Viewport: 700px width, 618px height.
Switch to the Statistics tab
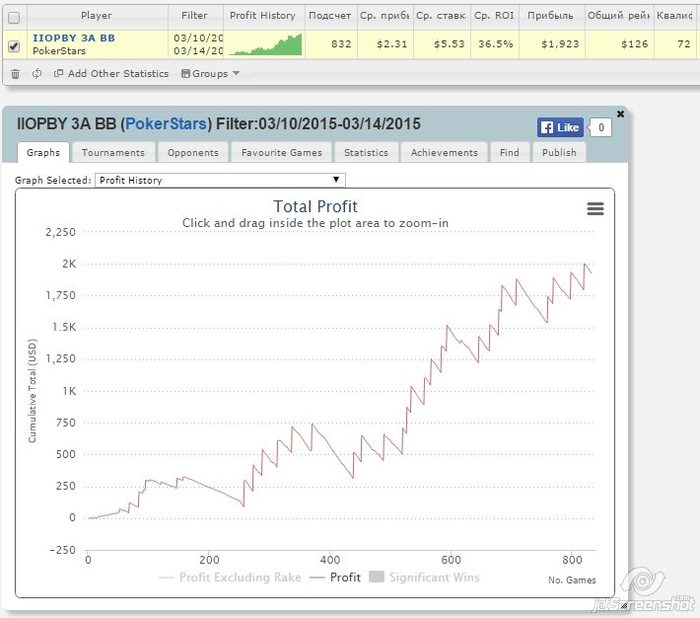click(x=366, y=153)
